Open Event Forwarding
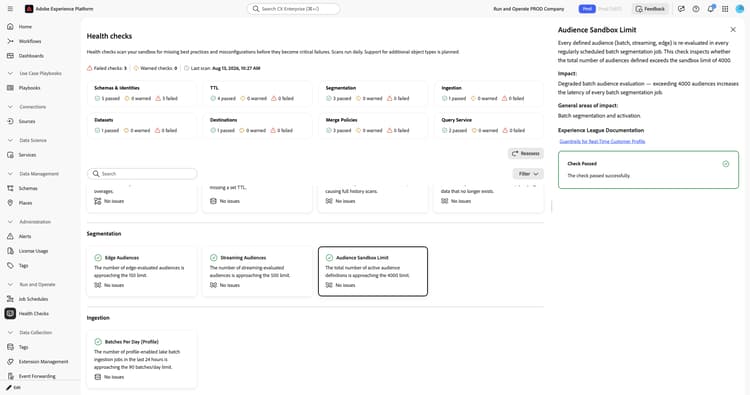This screenshot has height=395, width=750. tap(37, 376)
